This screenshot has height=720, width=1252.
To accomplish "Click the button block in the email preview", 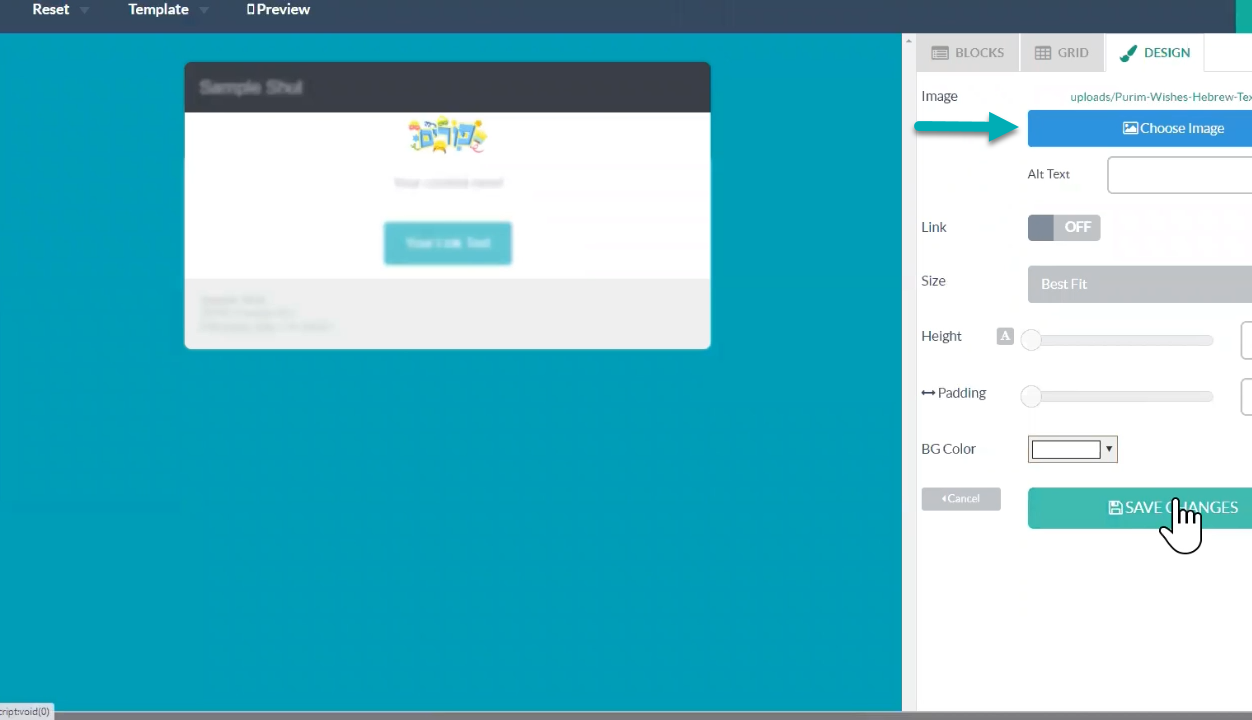I will pos(447,243).
